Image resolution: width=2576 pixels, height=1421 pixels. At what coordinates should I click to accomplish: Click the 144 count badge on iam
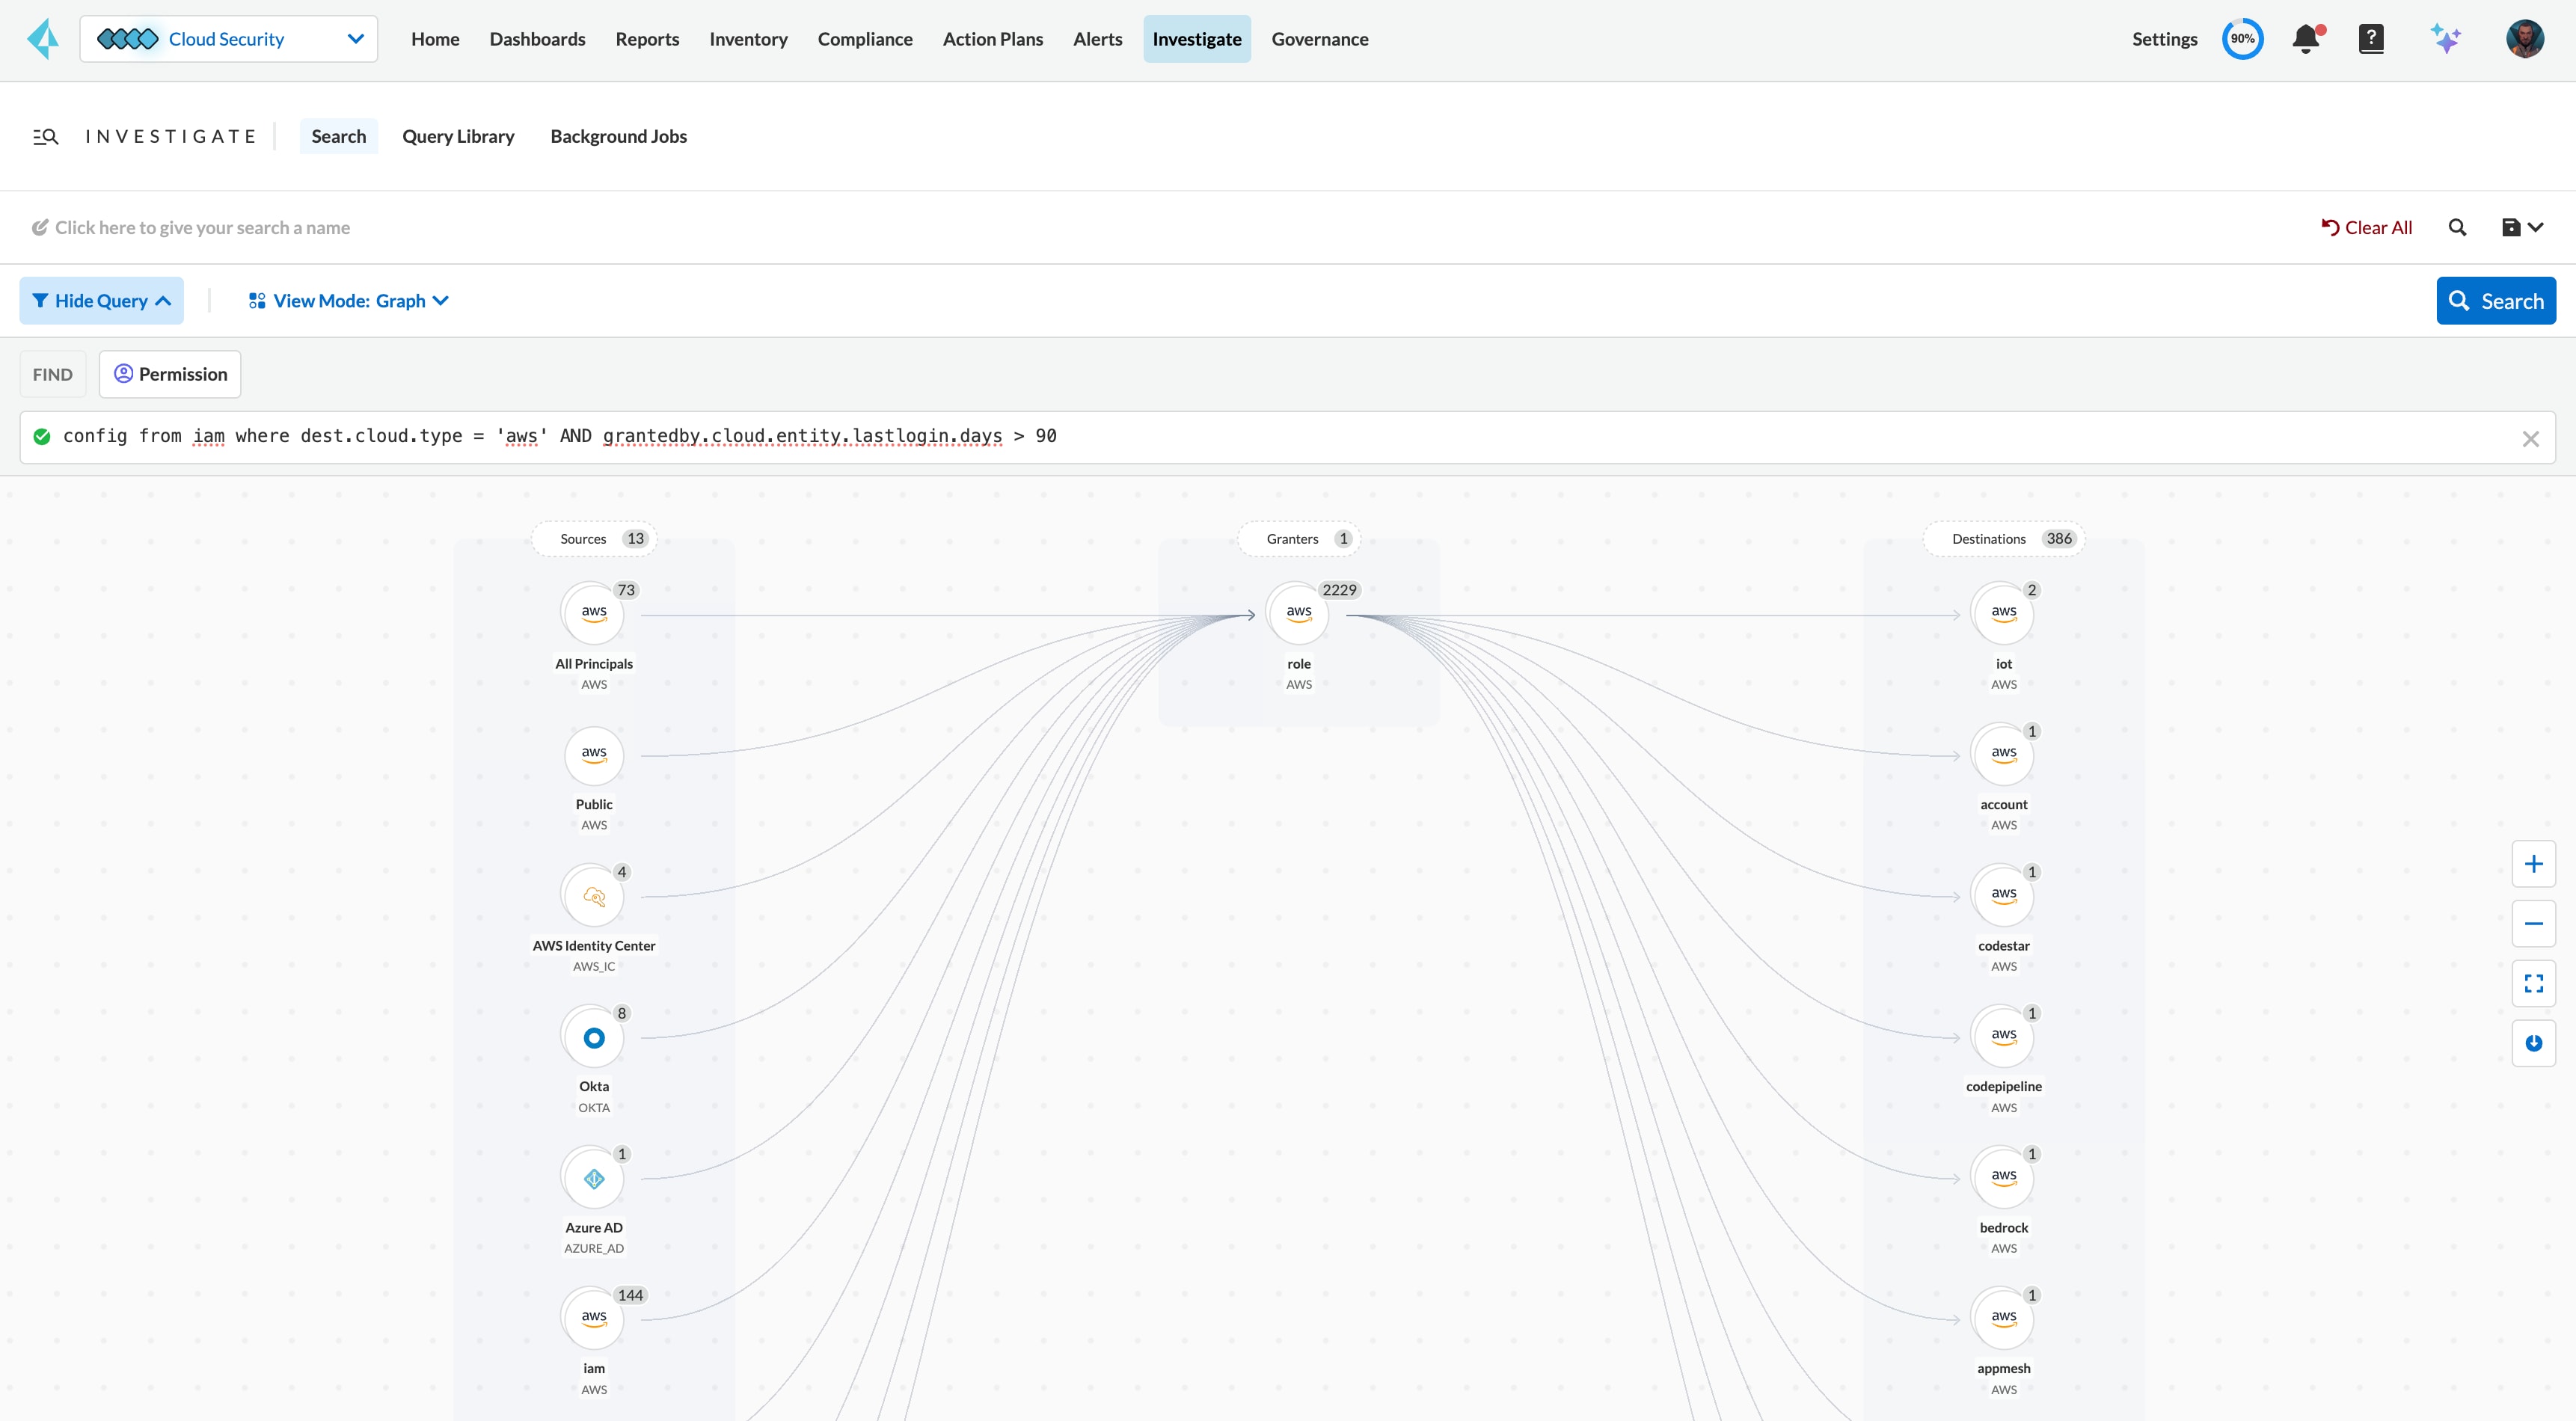pyautogui.click(x=630, y=1295)
